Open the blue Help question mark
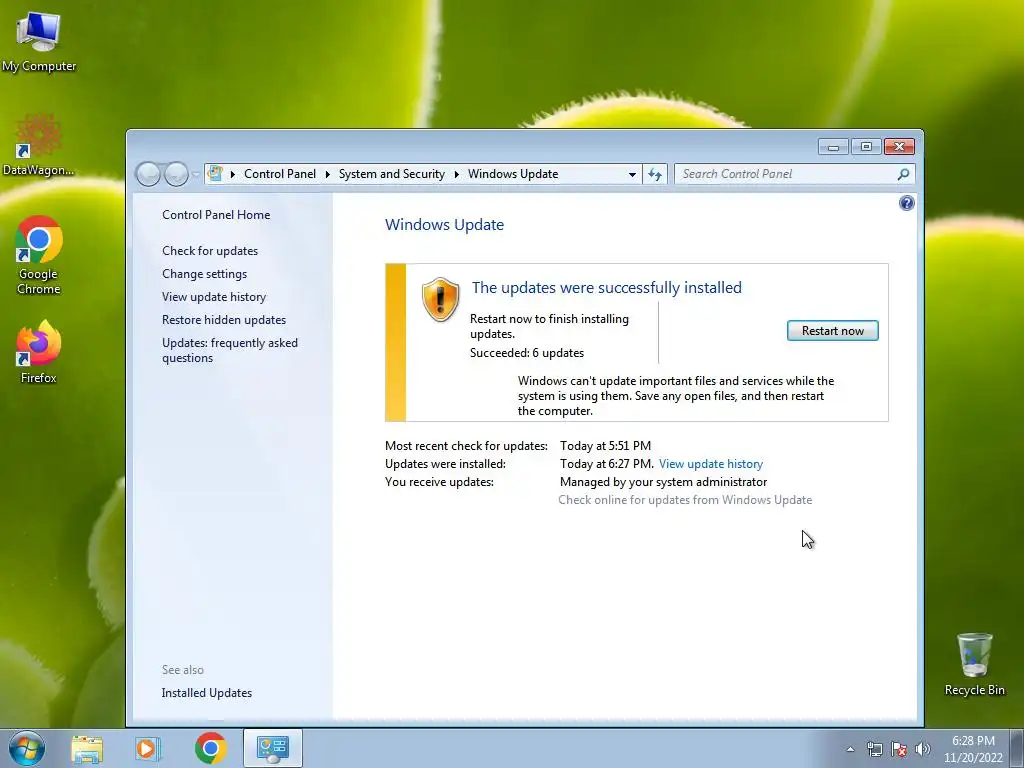The width and height of the screenshot is (1024, 768). (x=906, y=203)
